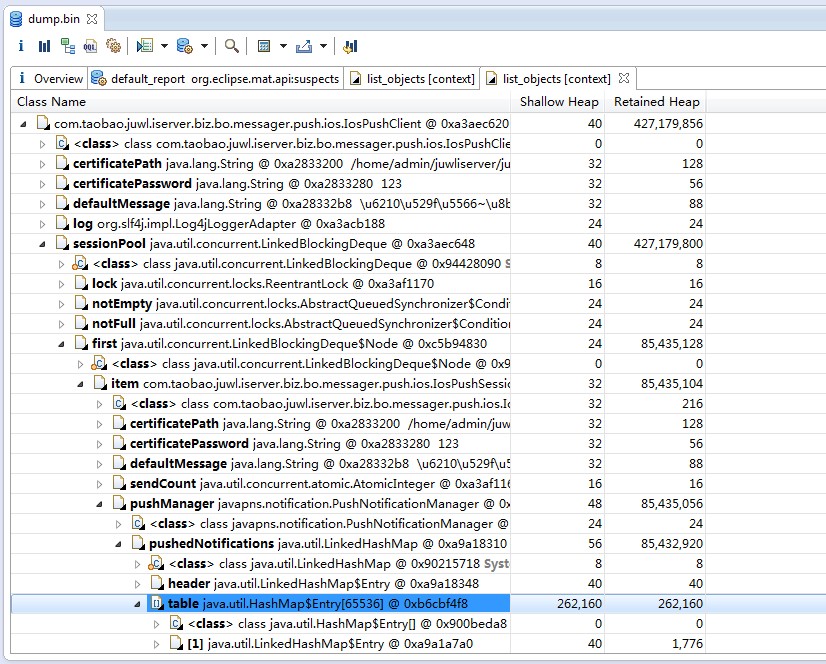Expand the [1] LinkedHashMap$Entry @ 0xa9a1a7a0 node

156,645
